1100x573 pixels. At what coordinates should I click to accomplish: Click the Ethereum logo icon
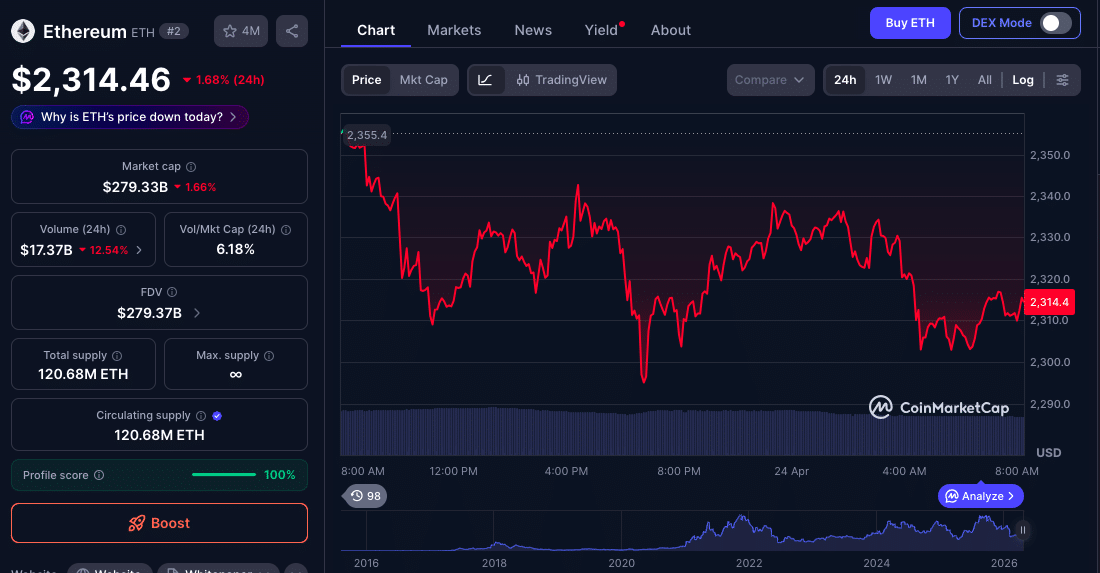point(23,31)
